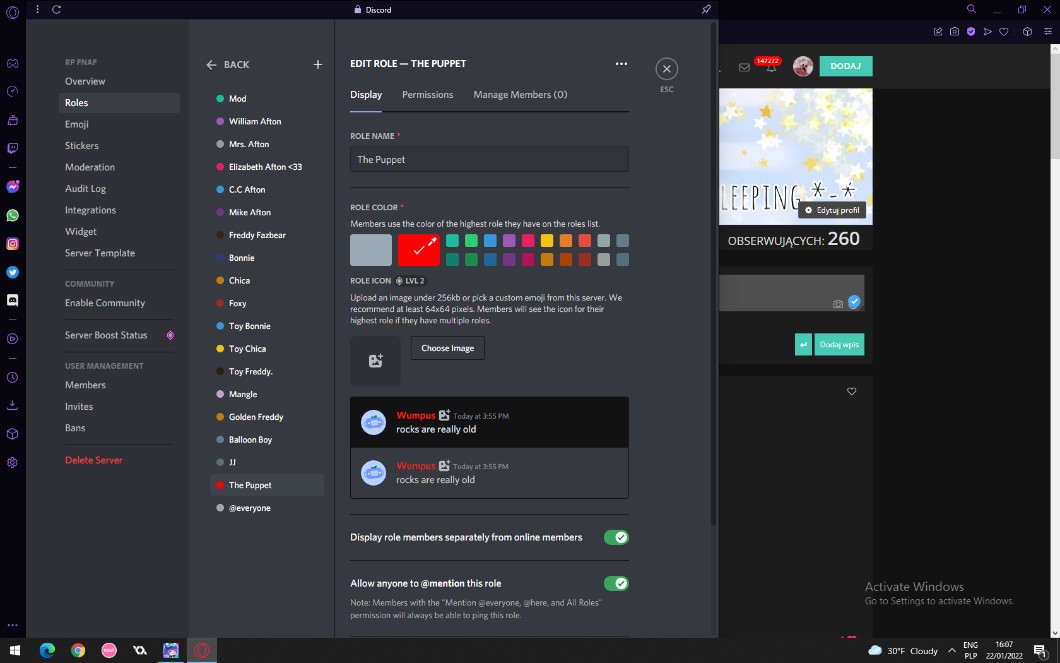Disable displaying role members separately

pos(616,537)
